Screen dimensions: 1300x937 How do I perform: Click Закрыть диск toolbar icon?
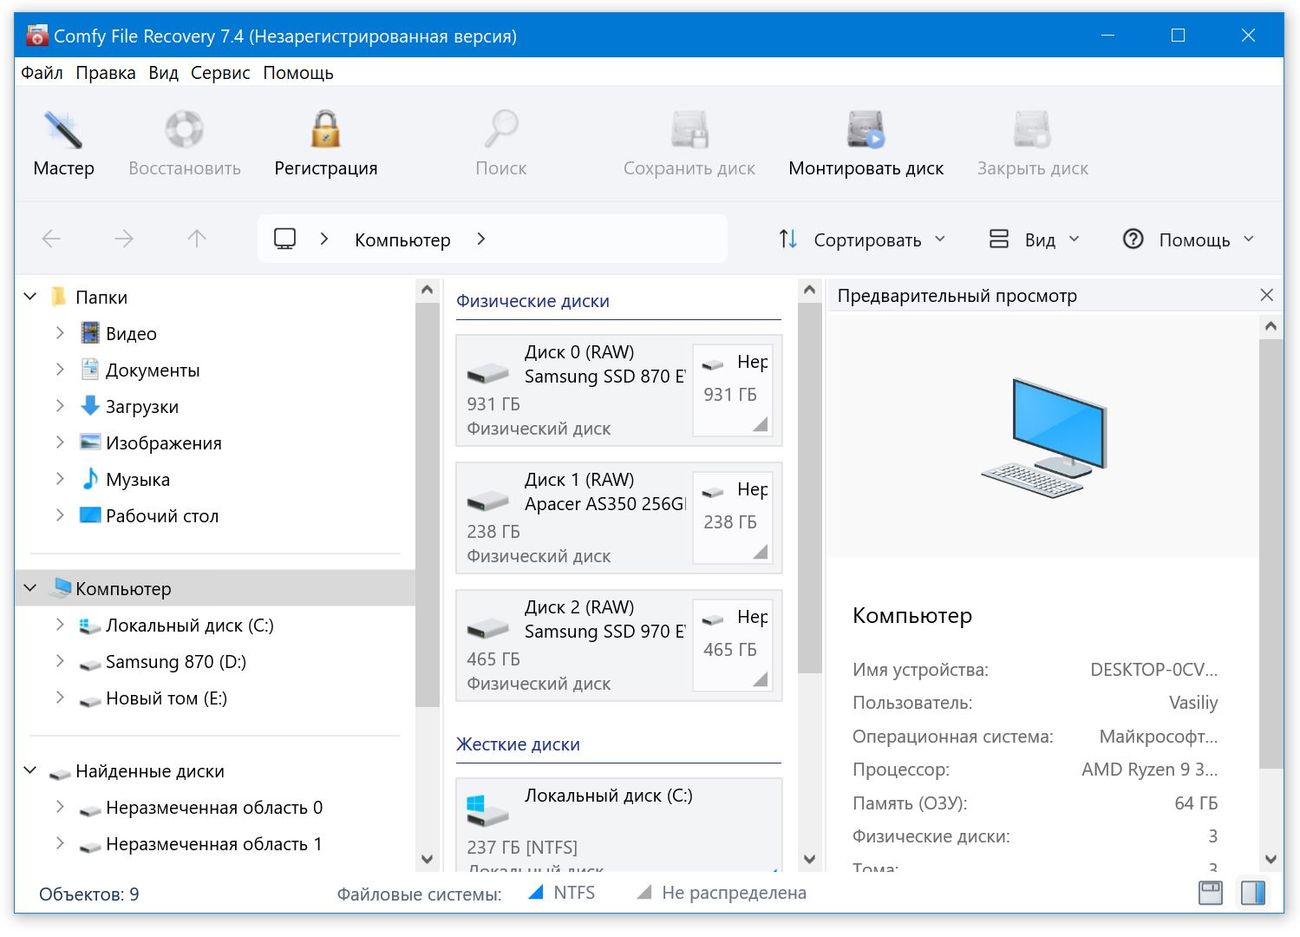(1032, 129)
